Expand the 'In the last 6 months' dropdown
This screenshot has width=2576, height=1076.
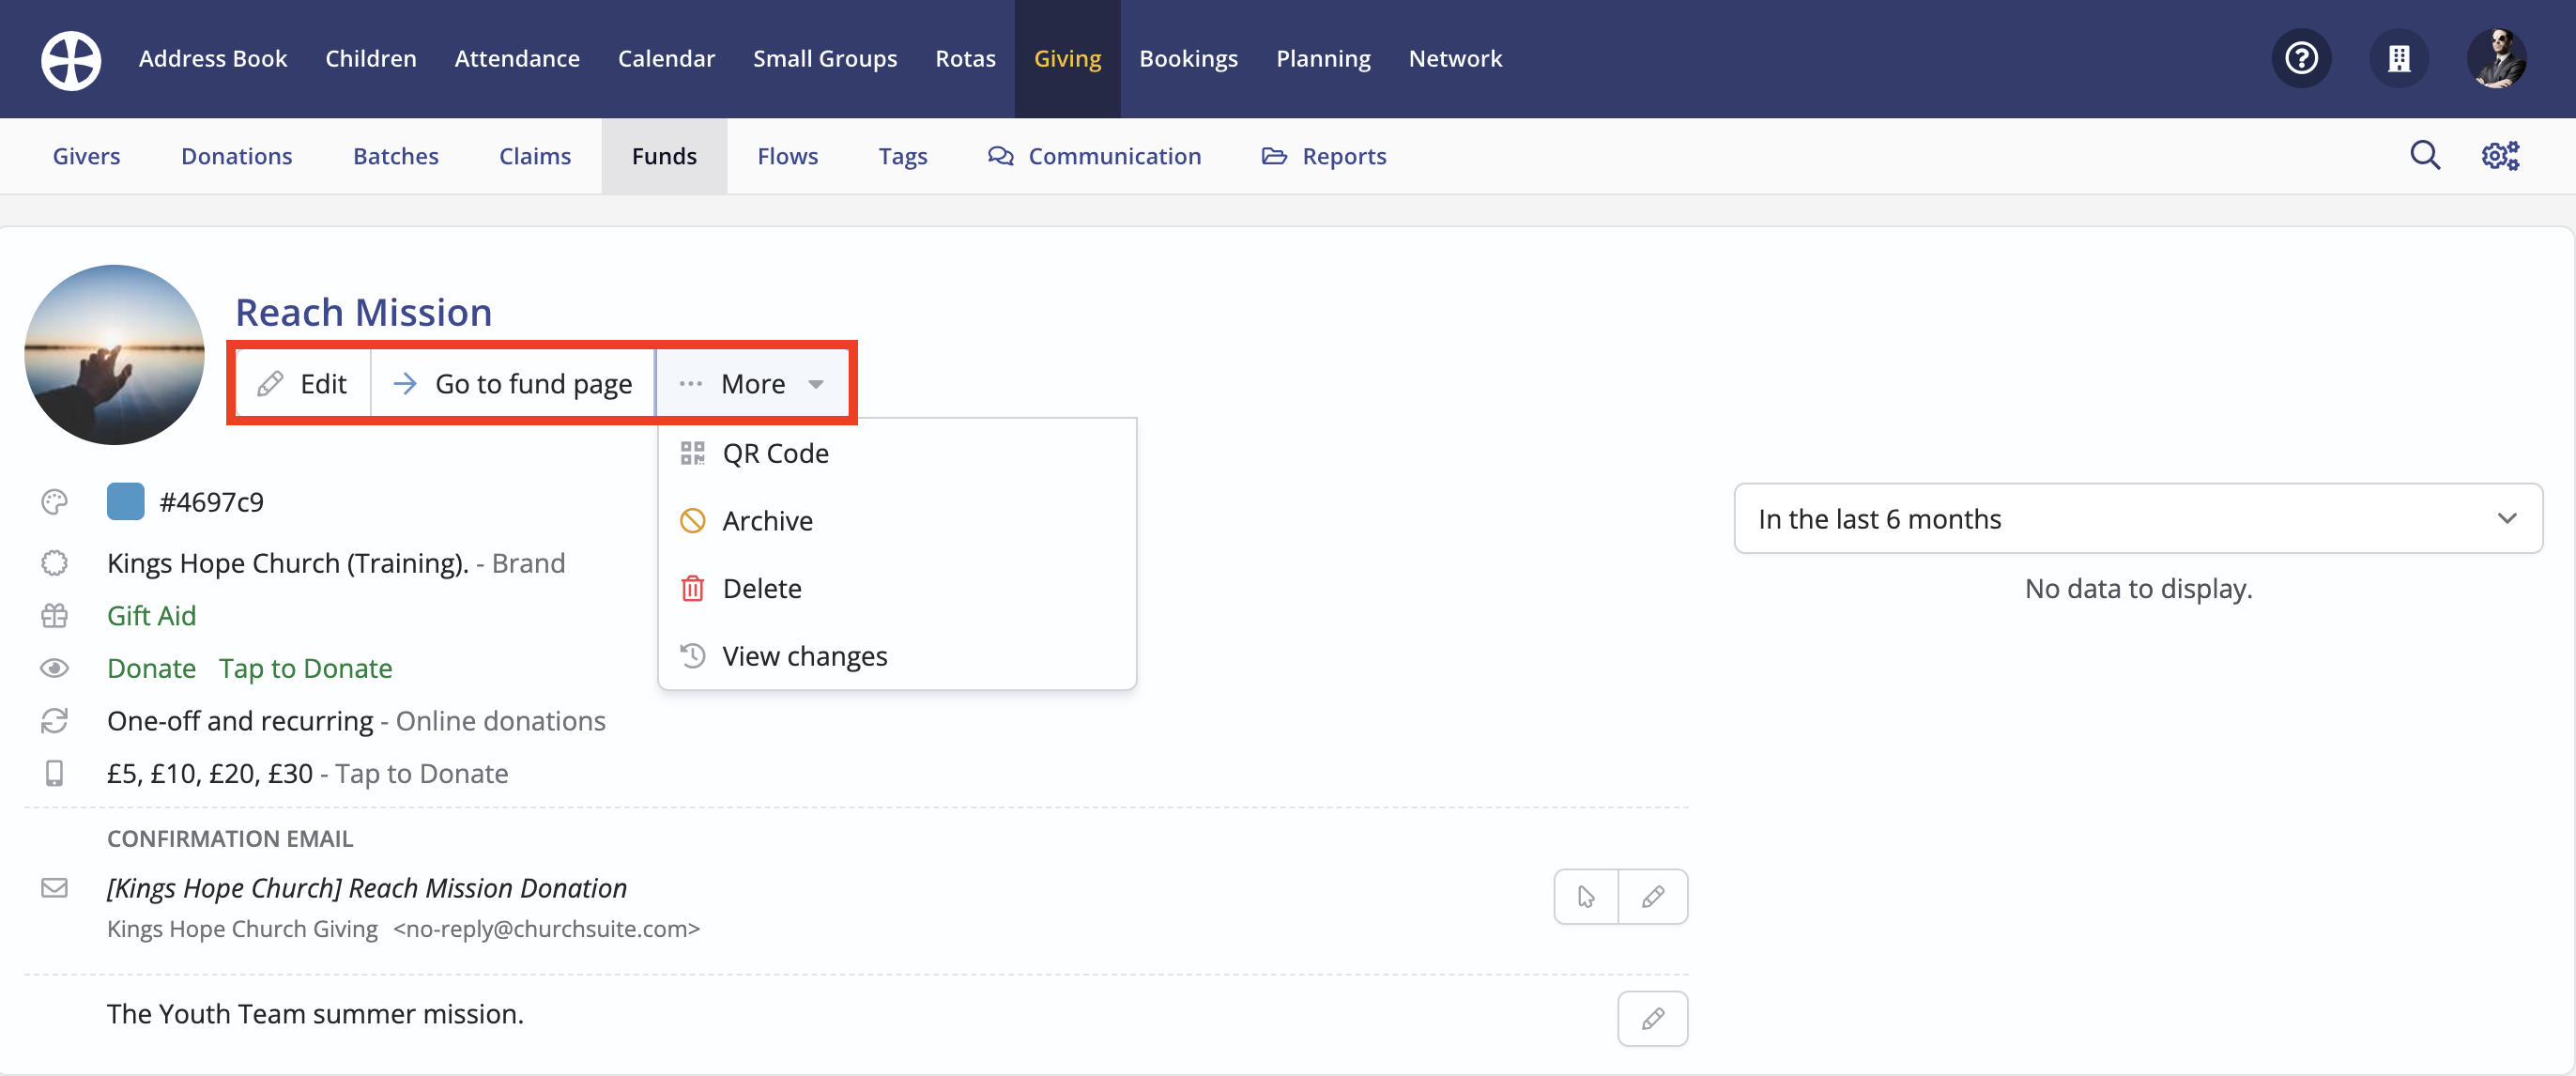[2137, 518]
